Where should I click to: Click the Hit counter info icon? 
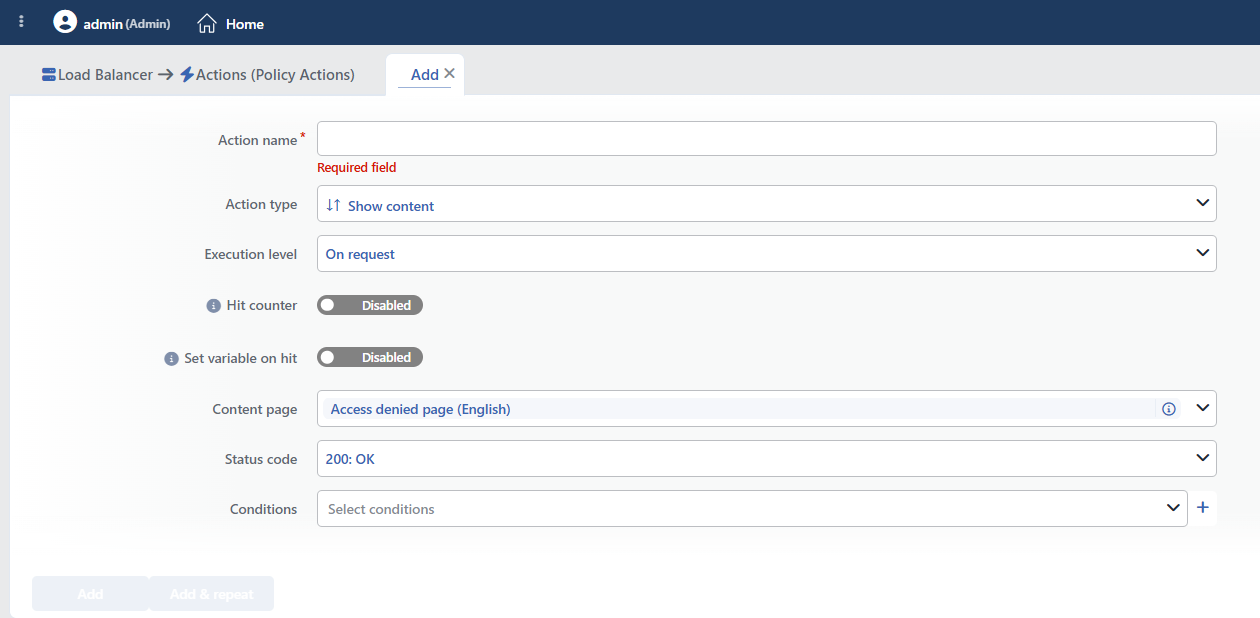point(213,306)
